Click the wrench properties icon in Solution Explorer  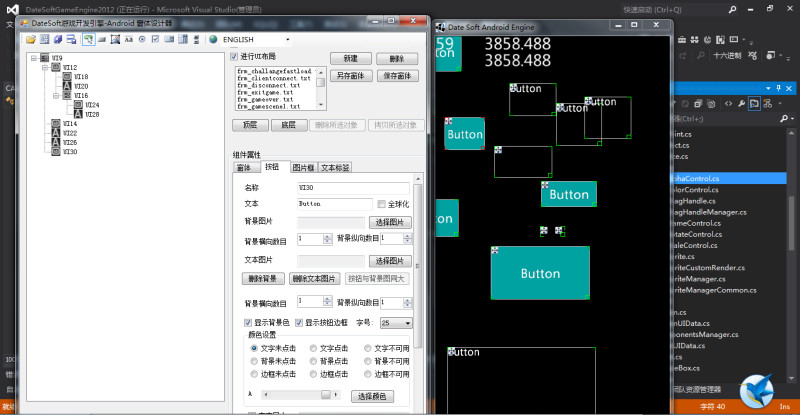tap(739, 104)
